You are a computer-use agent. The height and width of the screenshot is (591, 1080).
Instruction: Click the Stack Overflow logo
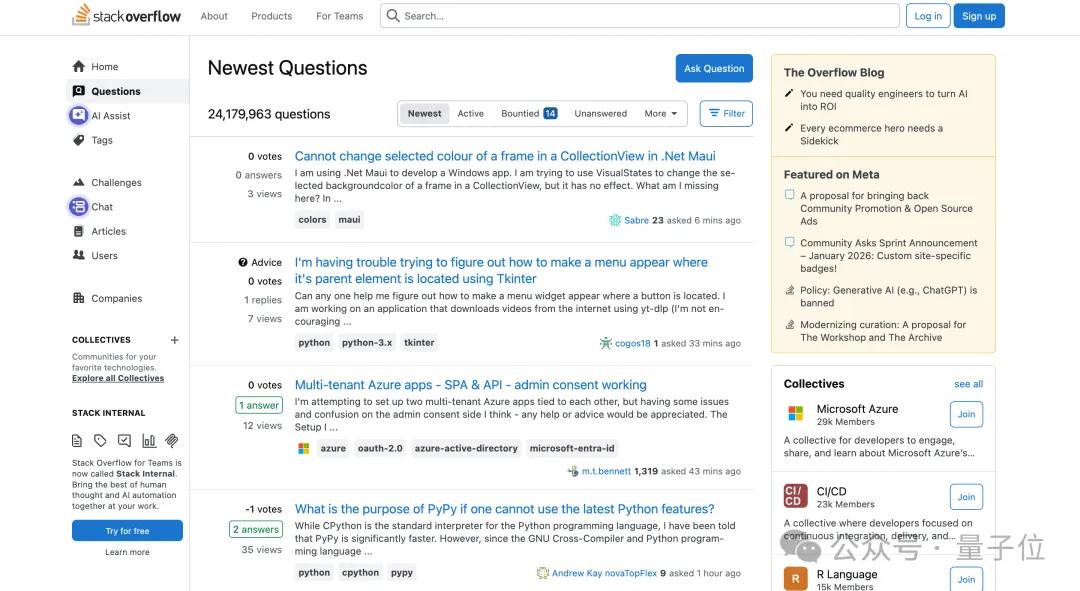[126, 16]
